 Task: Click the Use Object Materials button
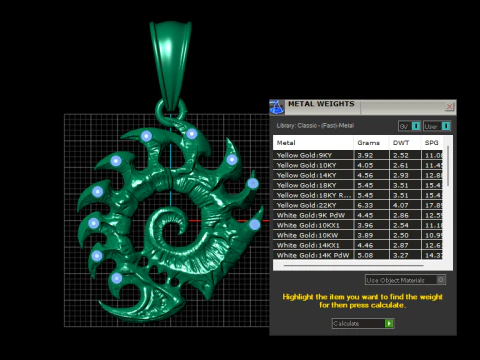[x=405, y=280]
